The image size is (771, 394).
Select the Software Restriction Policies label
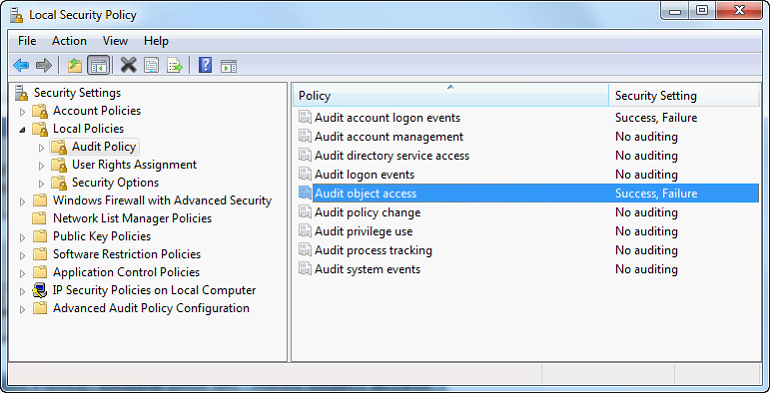pyautogui.click(x=127, y=254)
